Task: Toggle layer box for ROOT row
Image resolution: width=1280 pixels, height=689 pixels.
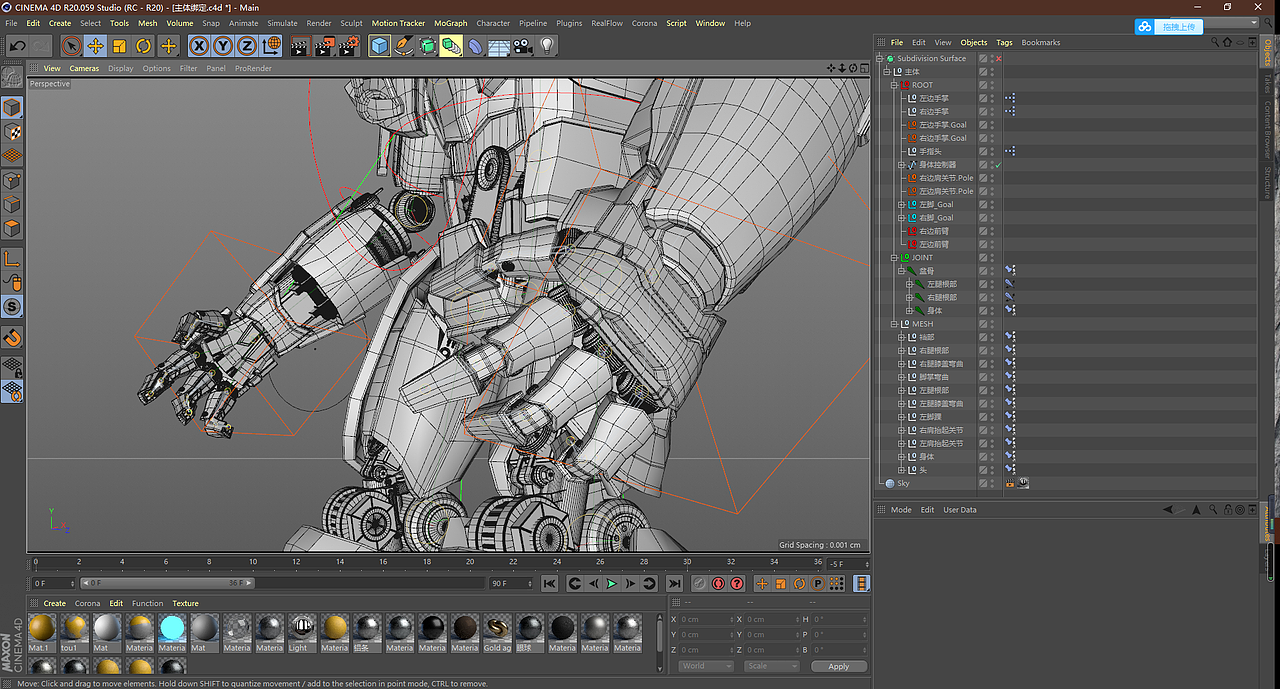Action: click(x=983, y=85)
